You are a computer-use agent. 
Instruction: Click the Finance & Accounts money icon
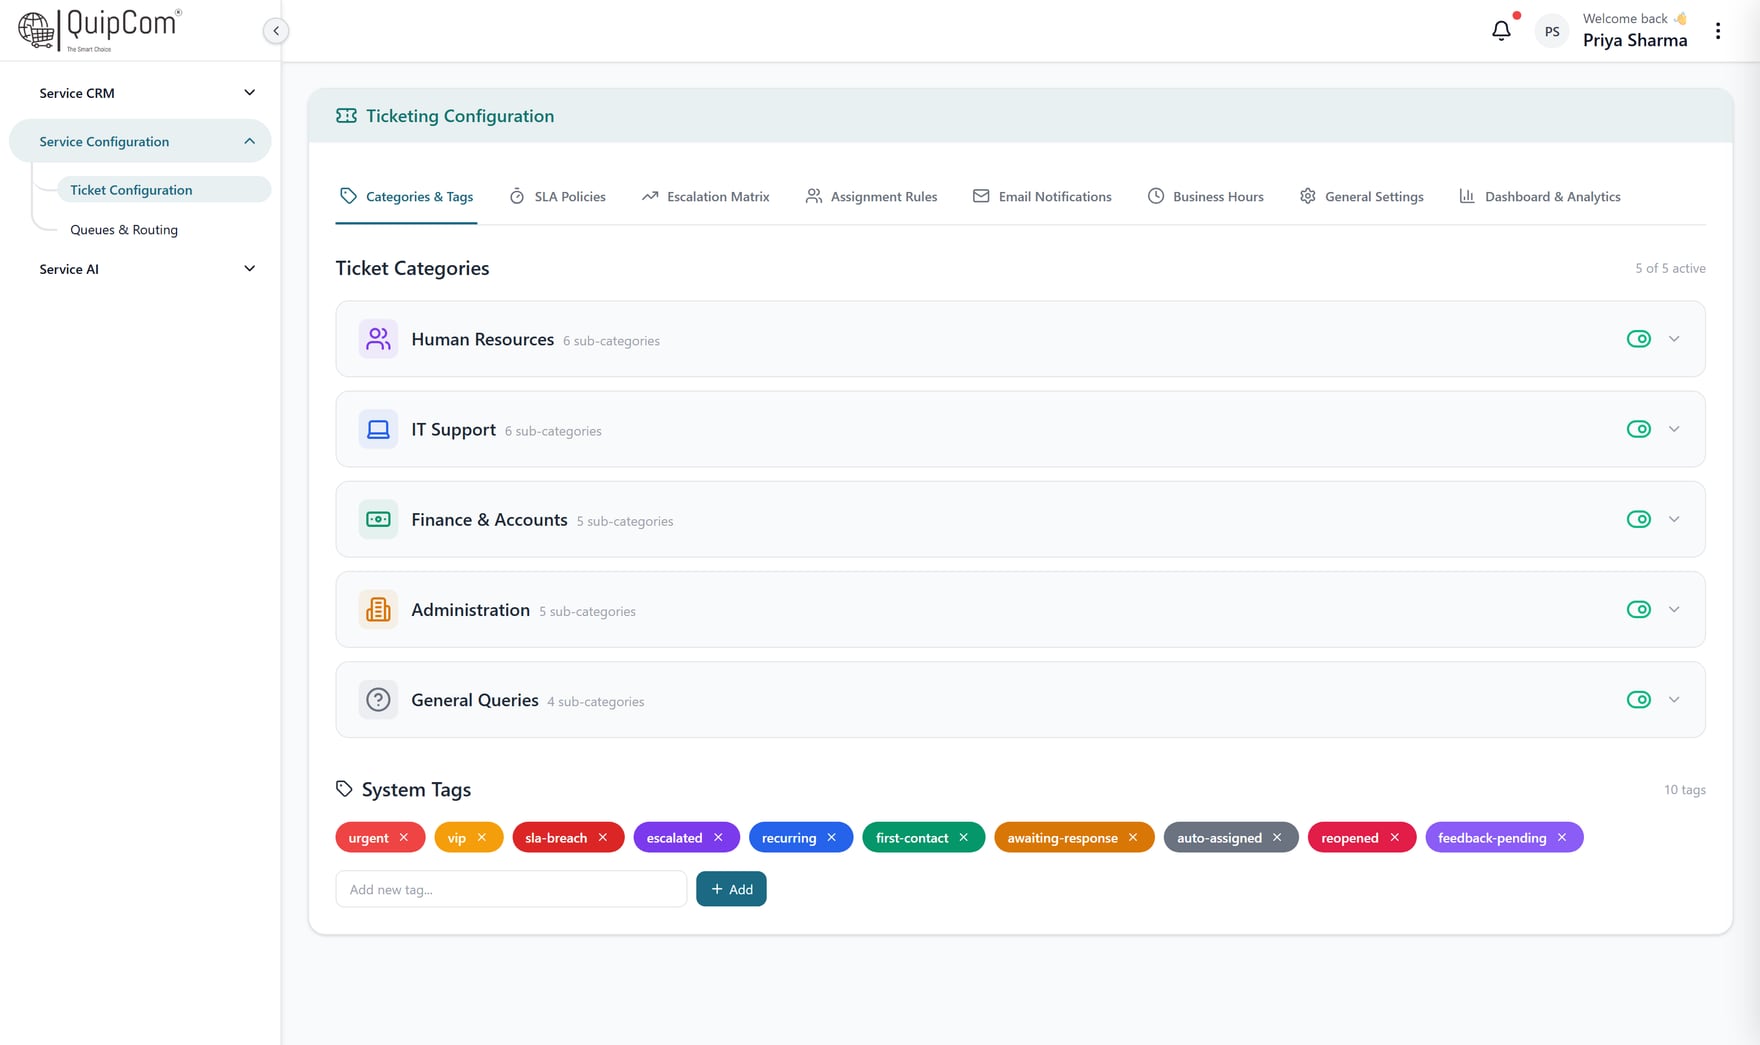tap(378, 519)
